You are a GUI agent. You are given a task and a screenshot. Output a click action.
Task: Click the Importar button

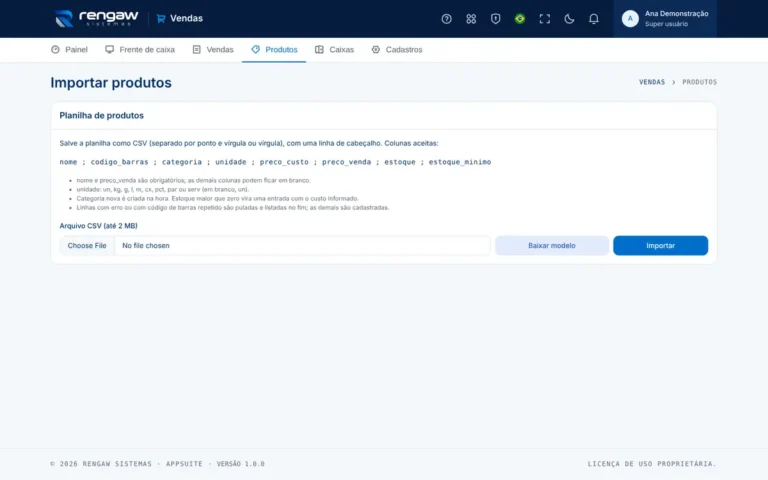click(x=660, y=245)
